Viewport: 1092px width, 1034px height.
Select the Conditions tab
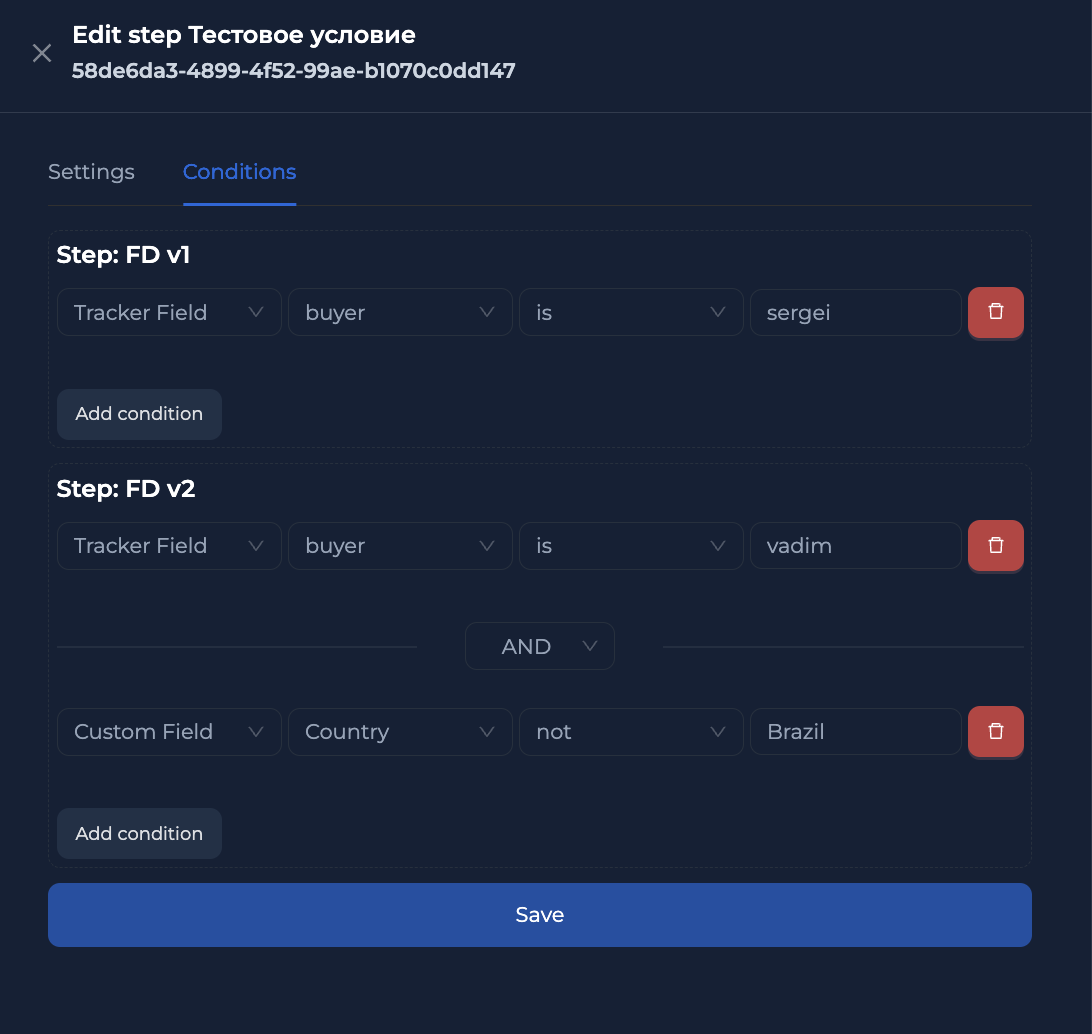click(239, 172)
